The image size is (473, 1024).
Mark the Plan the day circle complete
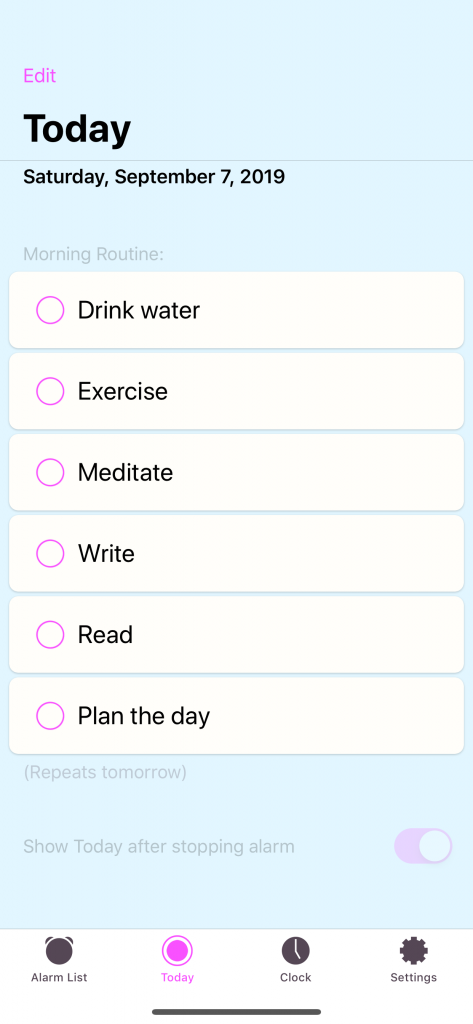coord(50,716)
